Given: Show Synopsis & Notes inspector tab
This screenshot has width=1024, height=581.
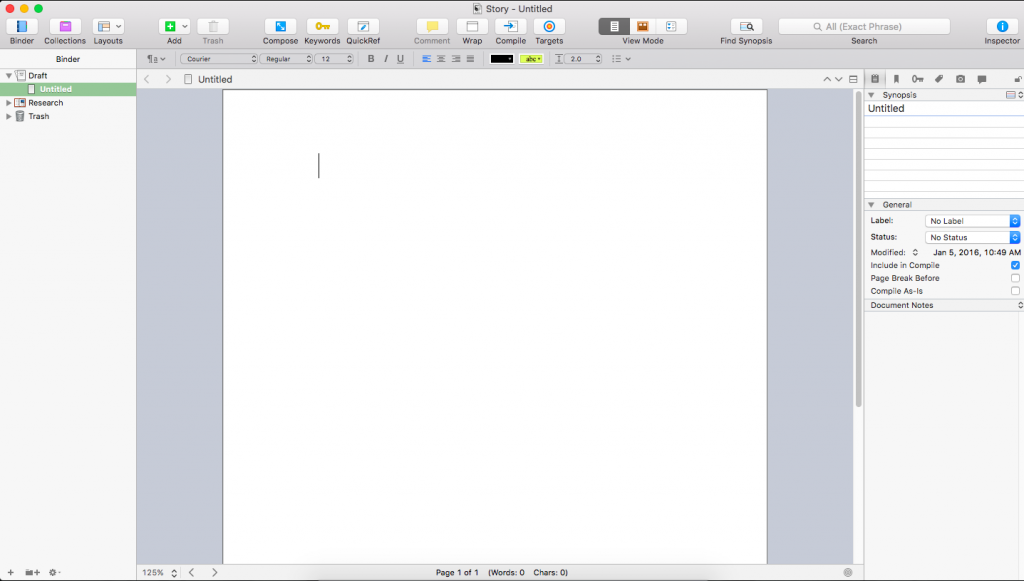Looking at the screenshot, I should (874, 78).
